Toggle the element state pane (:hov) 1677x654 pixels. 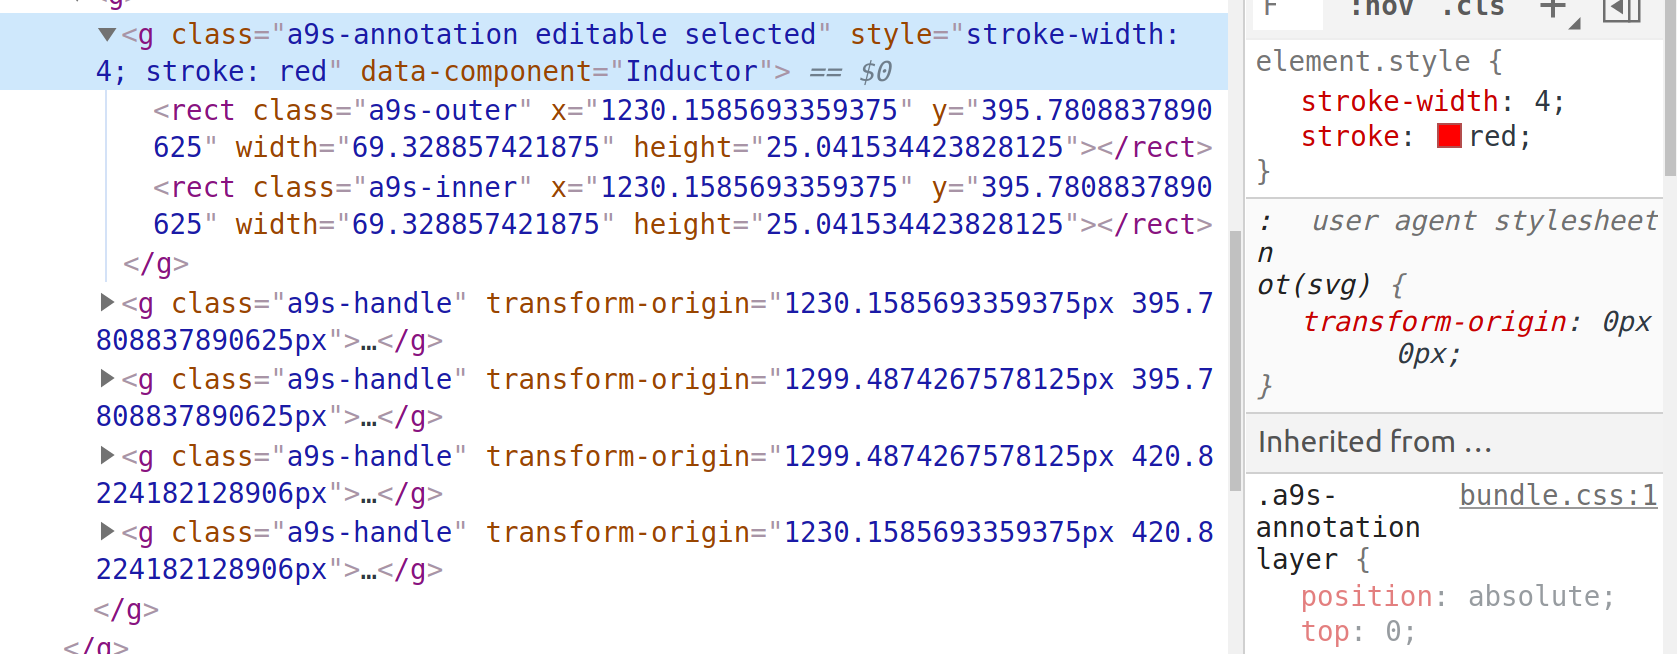click(x=1383, y=8)
